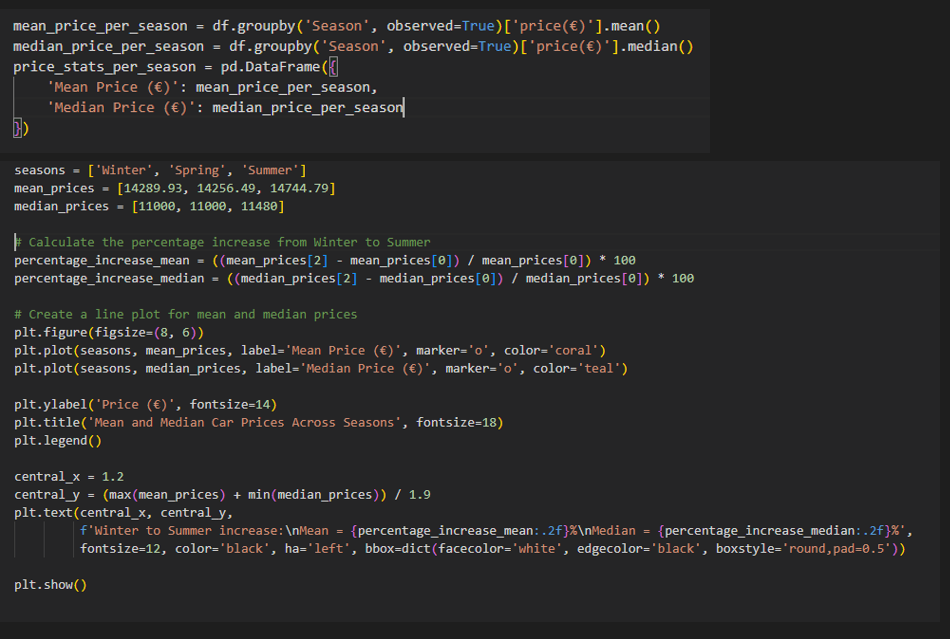Click the 1.9 divisor in central_y
The image size is (950, 639).
(419, 495)
